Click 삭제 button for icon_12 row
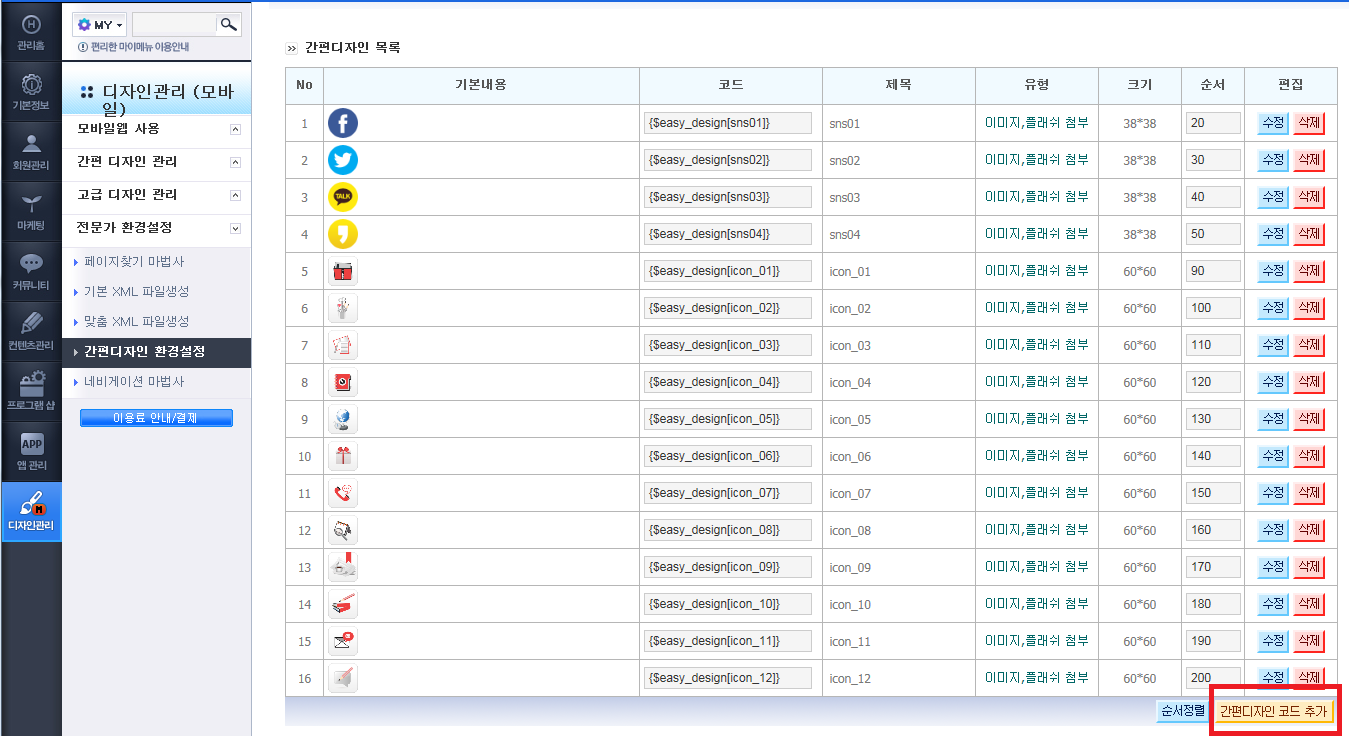Screen dimensions: 1349x736 tap(1309, 678)
